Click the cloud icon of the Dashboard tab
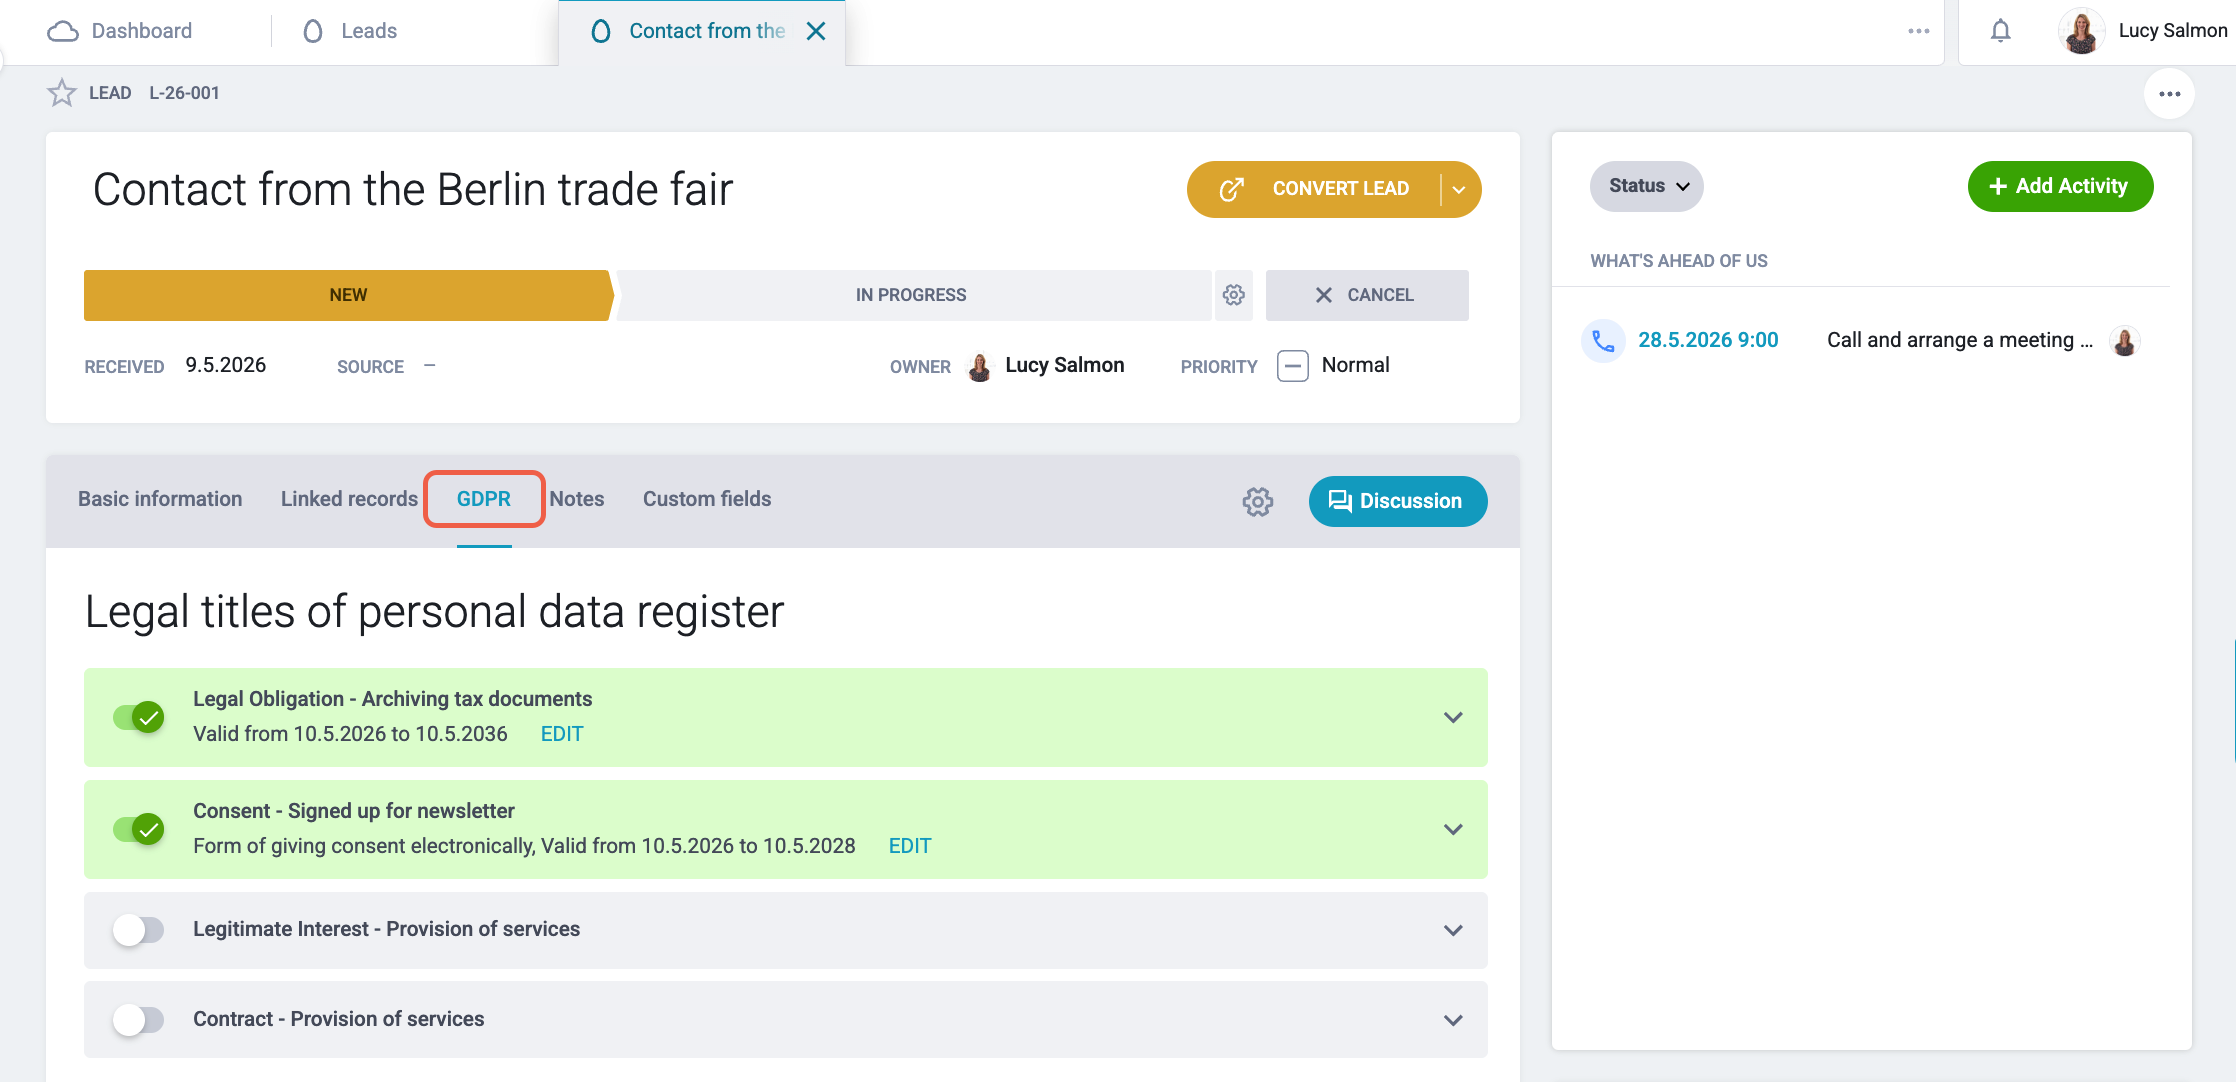 tap(63, 31)
